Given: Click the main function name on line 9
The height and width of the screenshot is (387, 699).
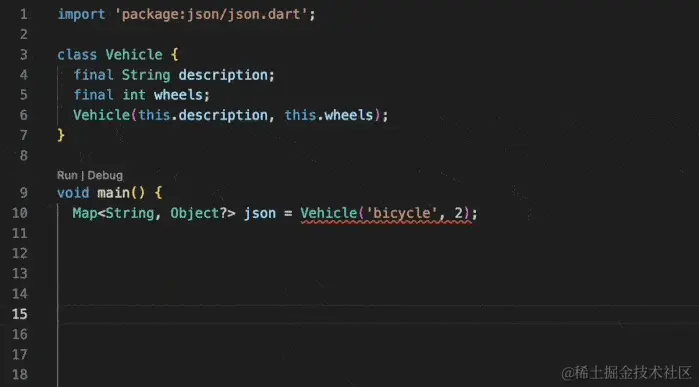Looking at the screenshot, I should [x=113, y=193].
